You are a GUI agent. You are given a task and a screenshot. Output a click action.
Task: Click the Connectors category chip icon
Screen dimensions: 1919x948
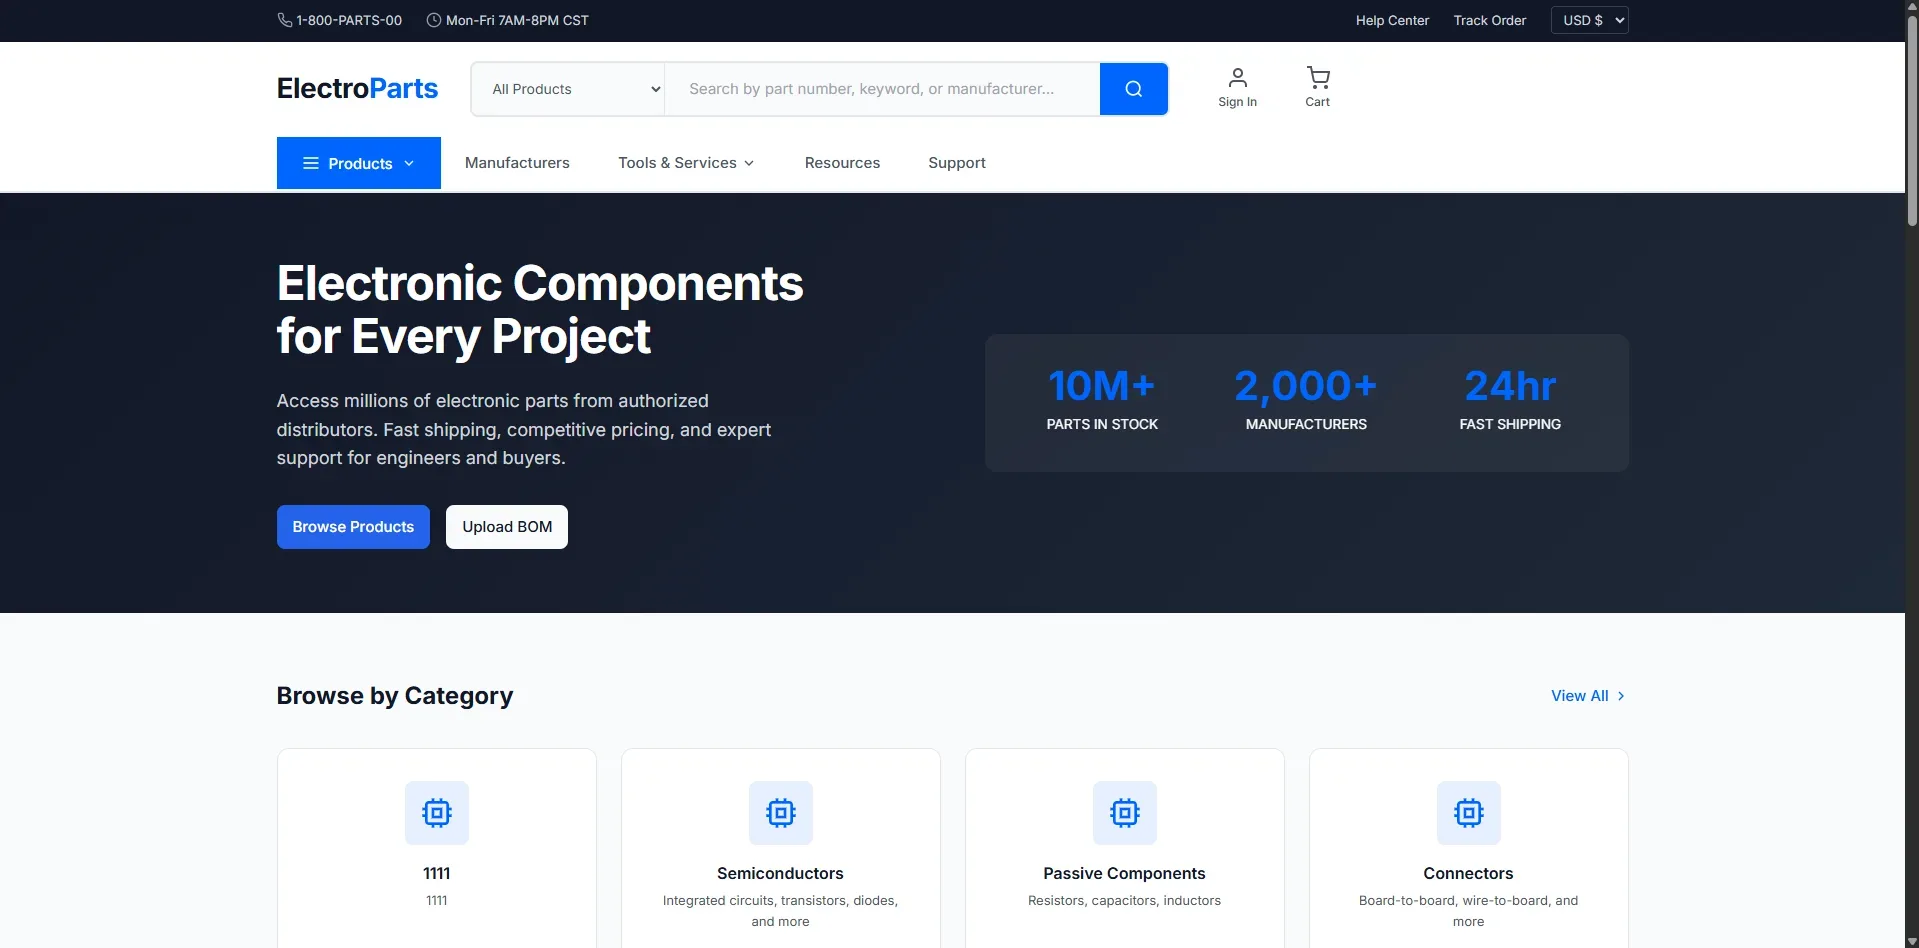click(x=1468, y=812)
